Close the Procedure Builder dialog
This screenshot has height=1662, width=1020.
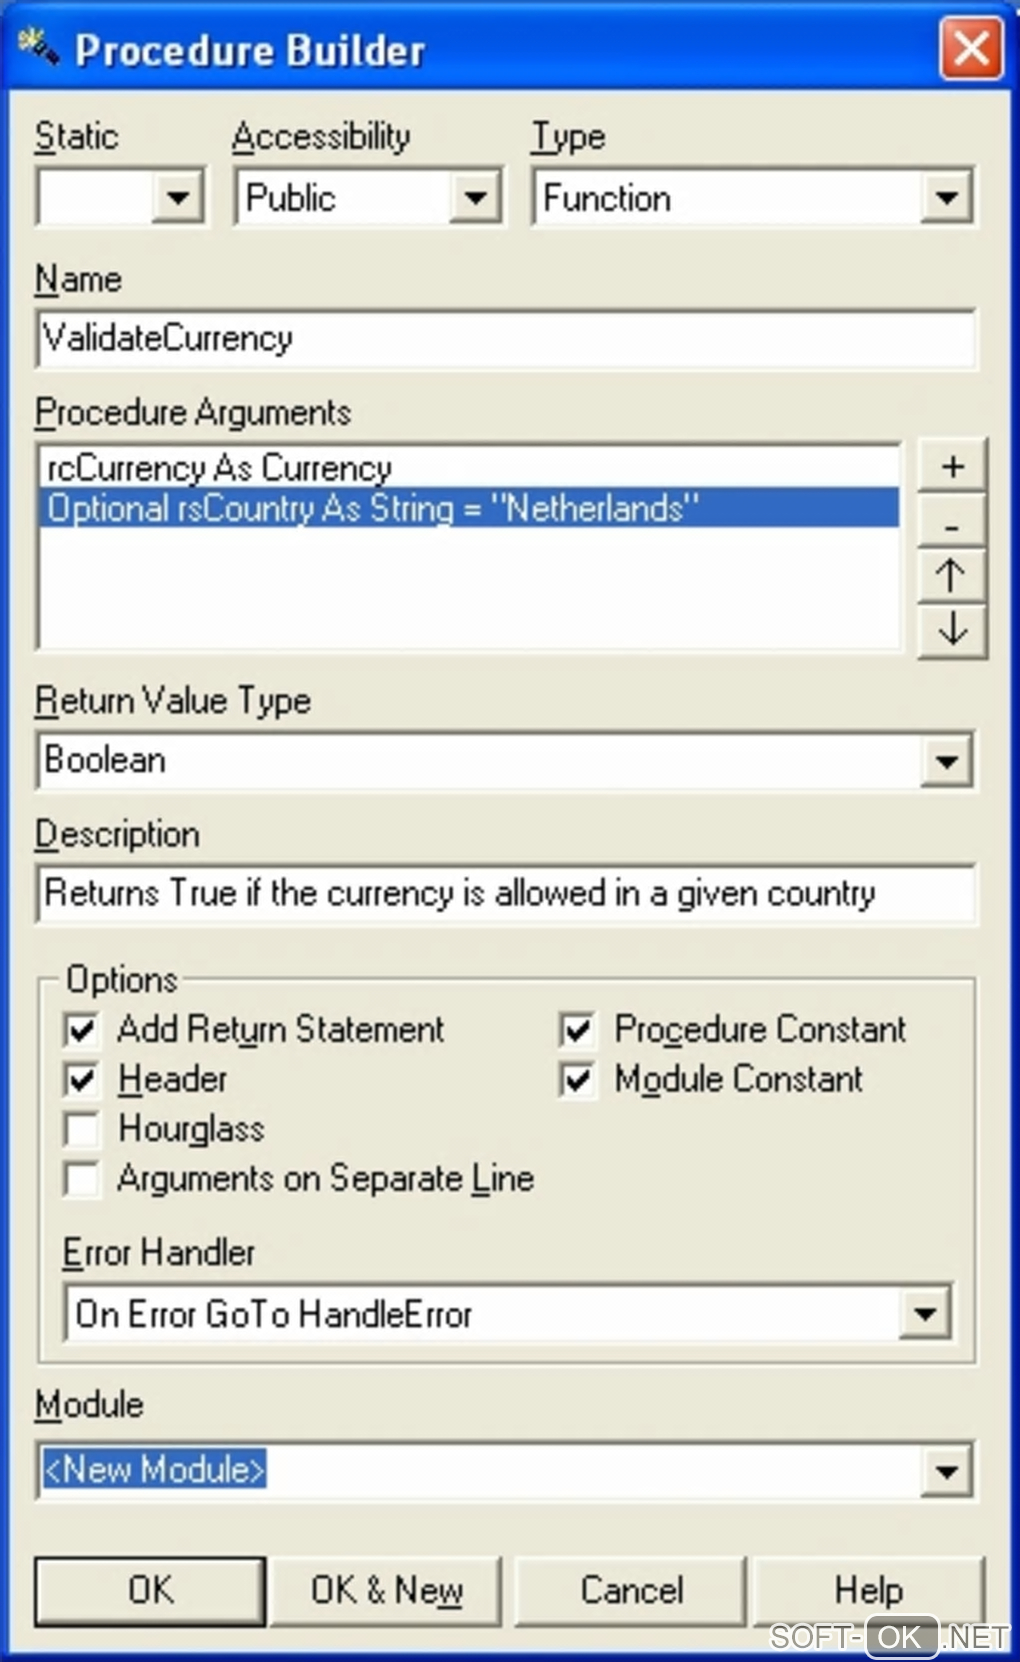coord(971,47)
